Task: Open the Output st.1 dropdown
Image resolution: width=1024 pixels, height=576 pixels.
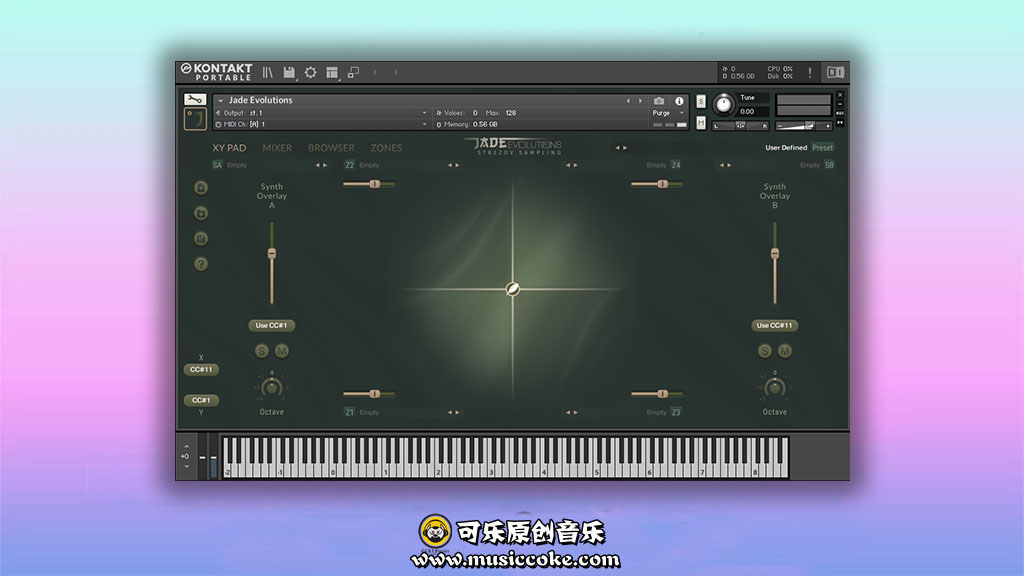Action: coord(424,113)
